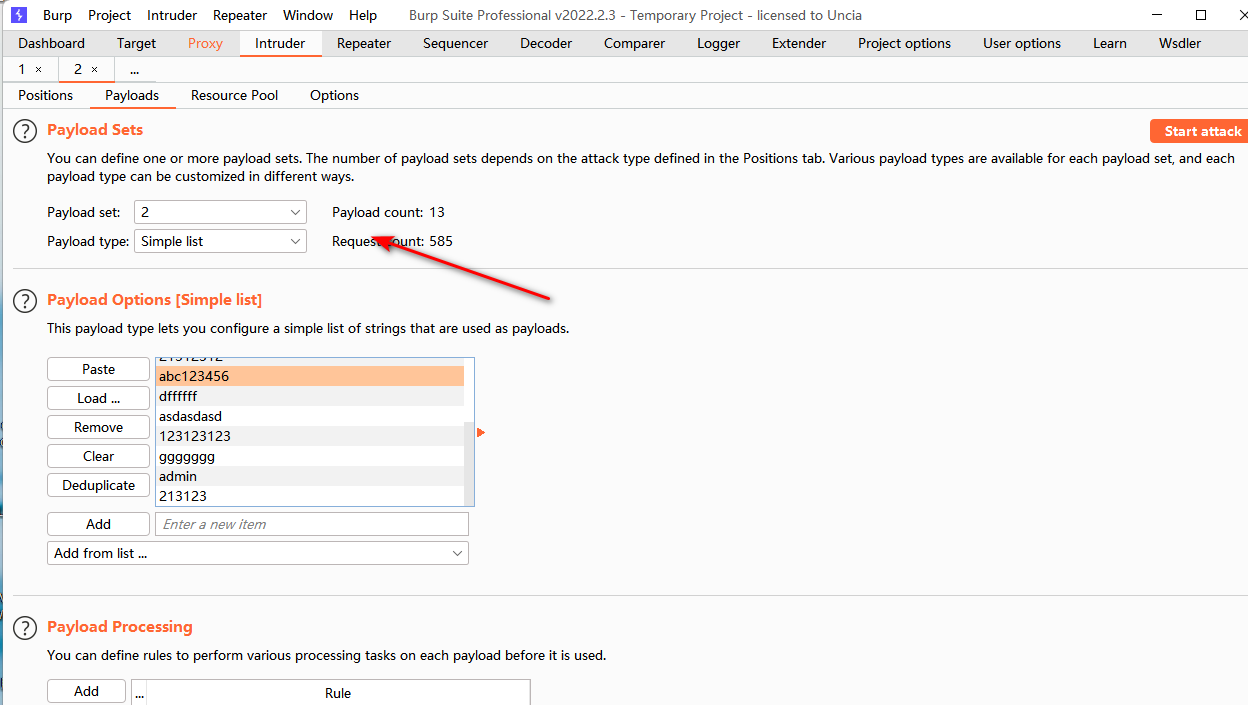1248x705 pixels.
Task: Select the abc123456 payload entry
Action: click(x=311, y=376)
